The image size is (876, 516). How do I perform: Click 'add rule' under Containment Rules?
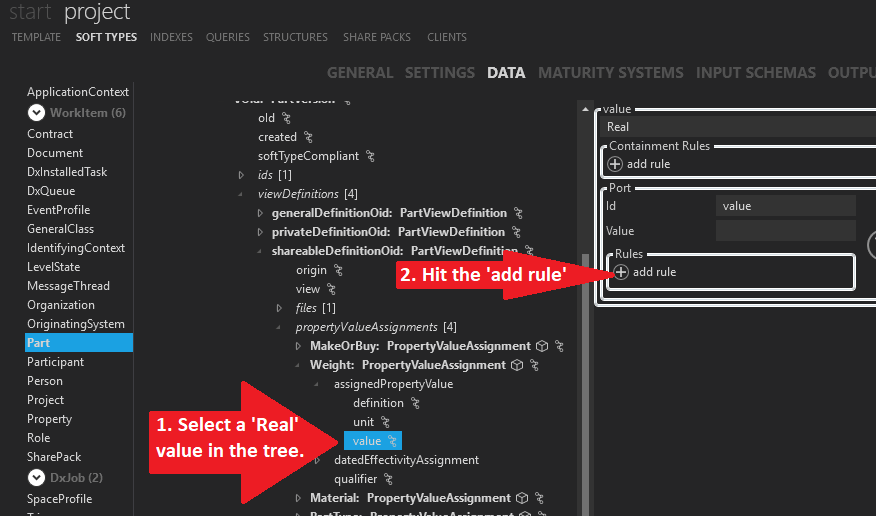[x=648, y=164]
